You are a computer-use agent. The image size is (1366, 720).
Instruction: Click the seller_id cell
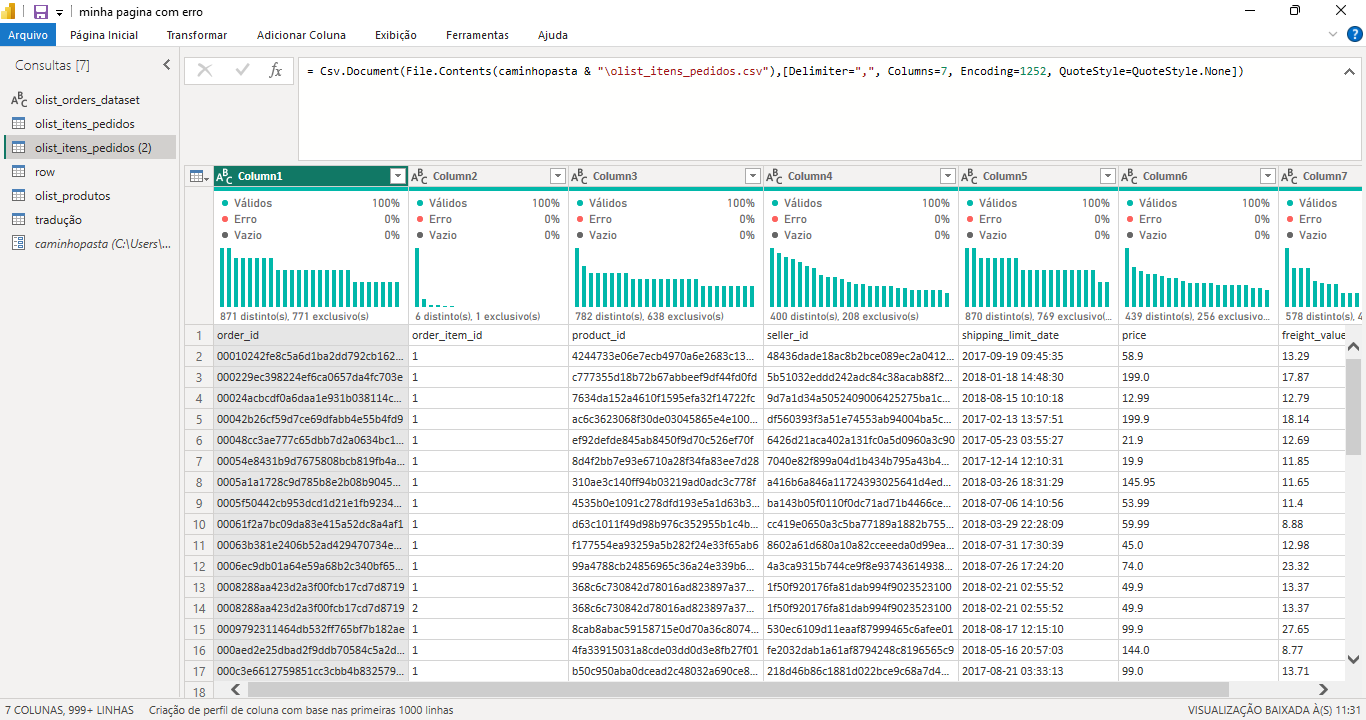(861, 336)
